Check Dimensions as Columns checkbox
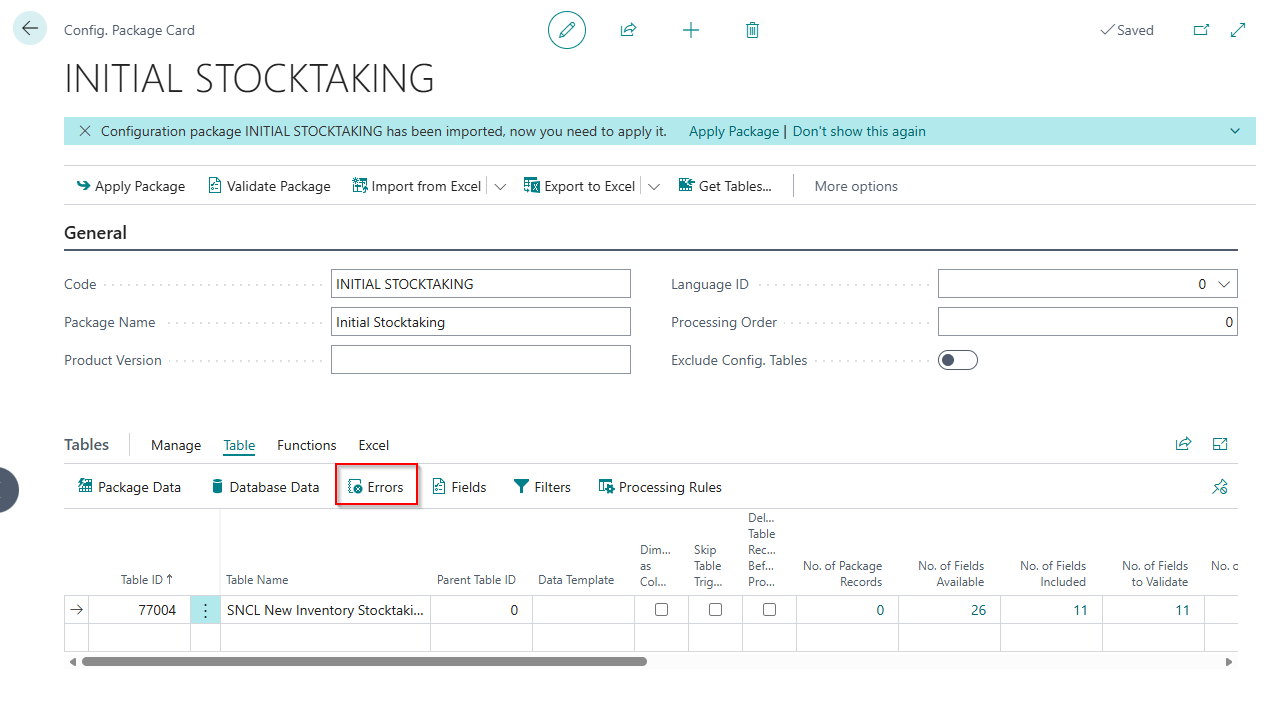The height and width of the screenshot is (702, 1272). 661,609
